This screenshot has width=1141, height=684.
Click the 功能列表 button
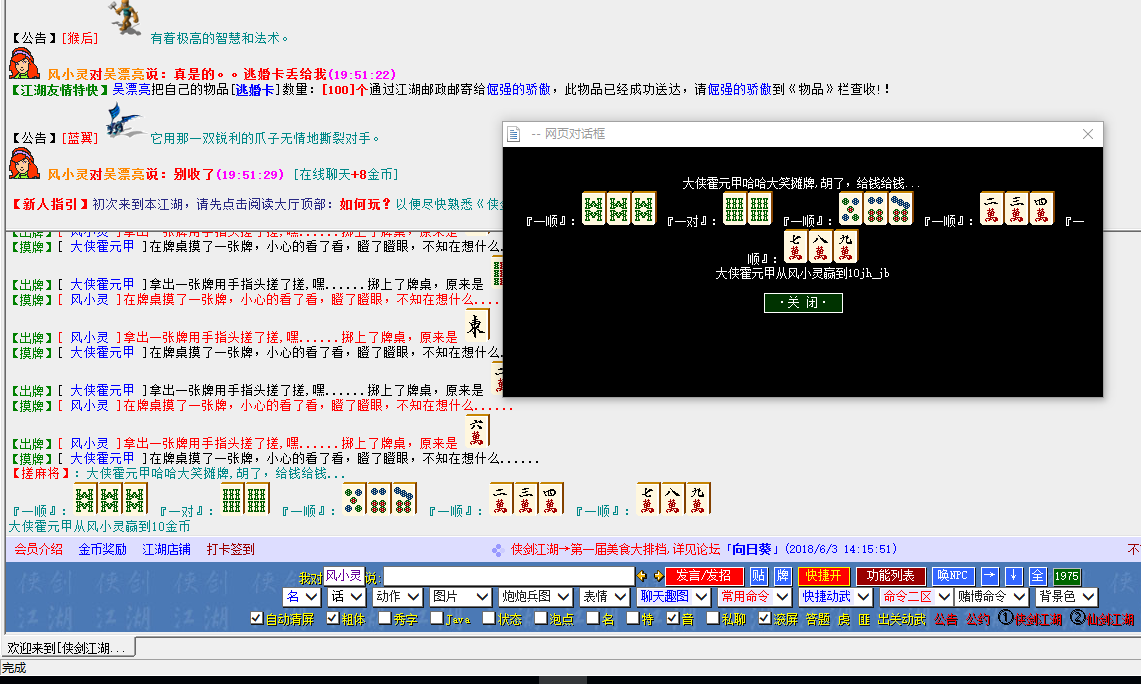(x=891, y=576)
